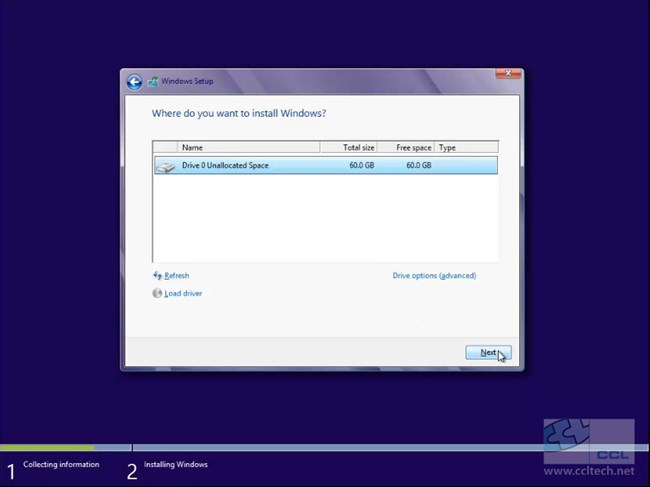The height and width of the screenshot is (487, 650).
Task: Click the Load driver disc icon
Action: (x=157, y=293)
